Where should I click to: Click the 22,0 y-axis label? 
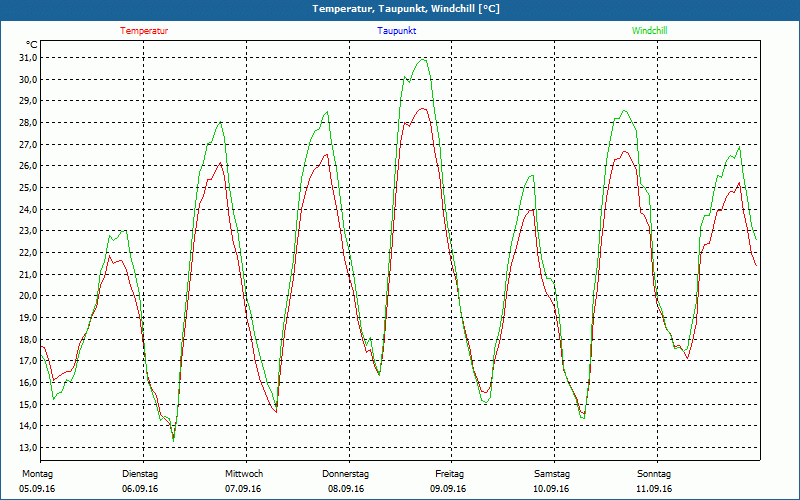coord(28,253)
